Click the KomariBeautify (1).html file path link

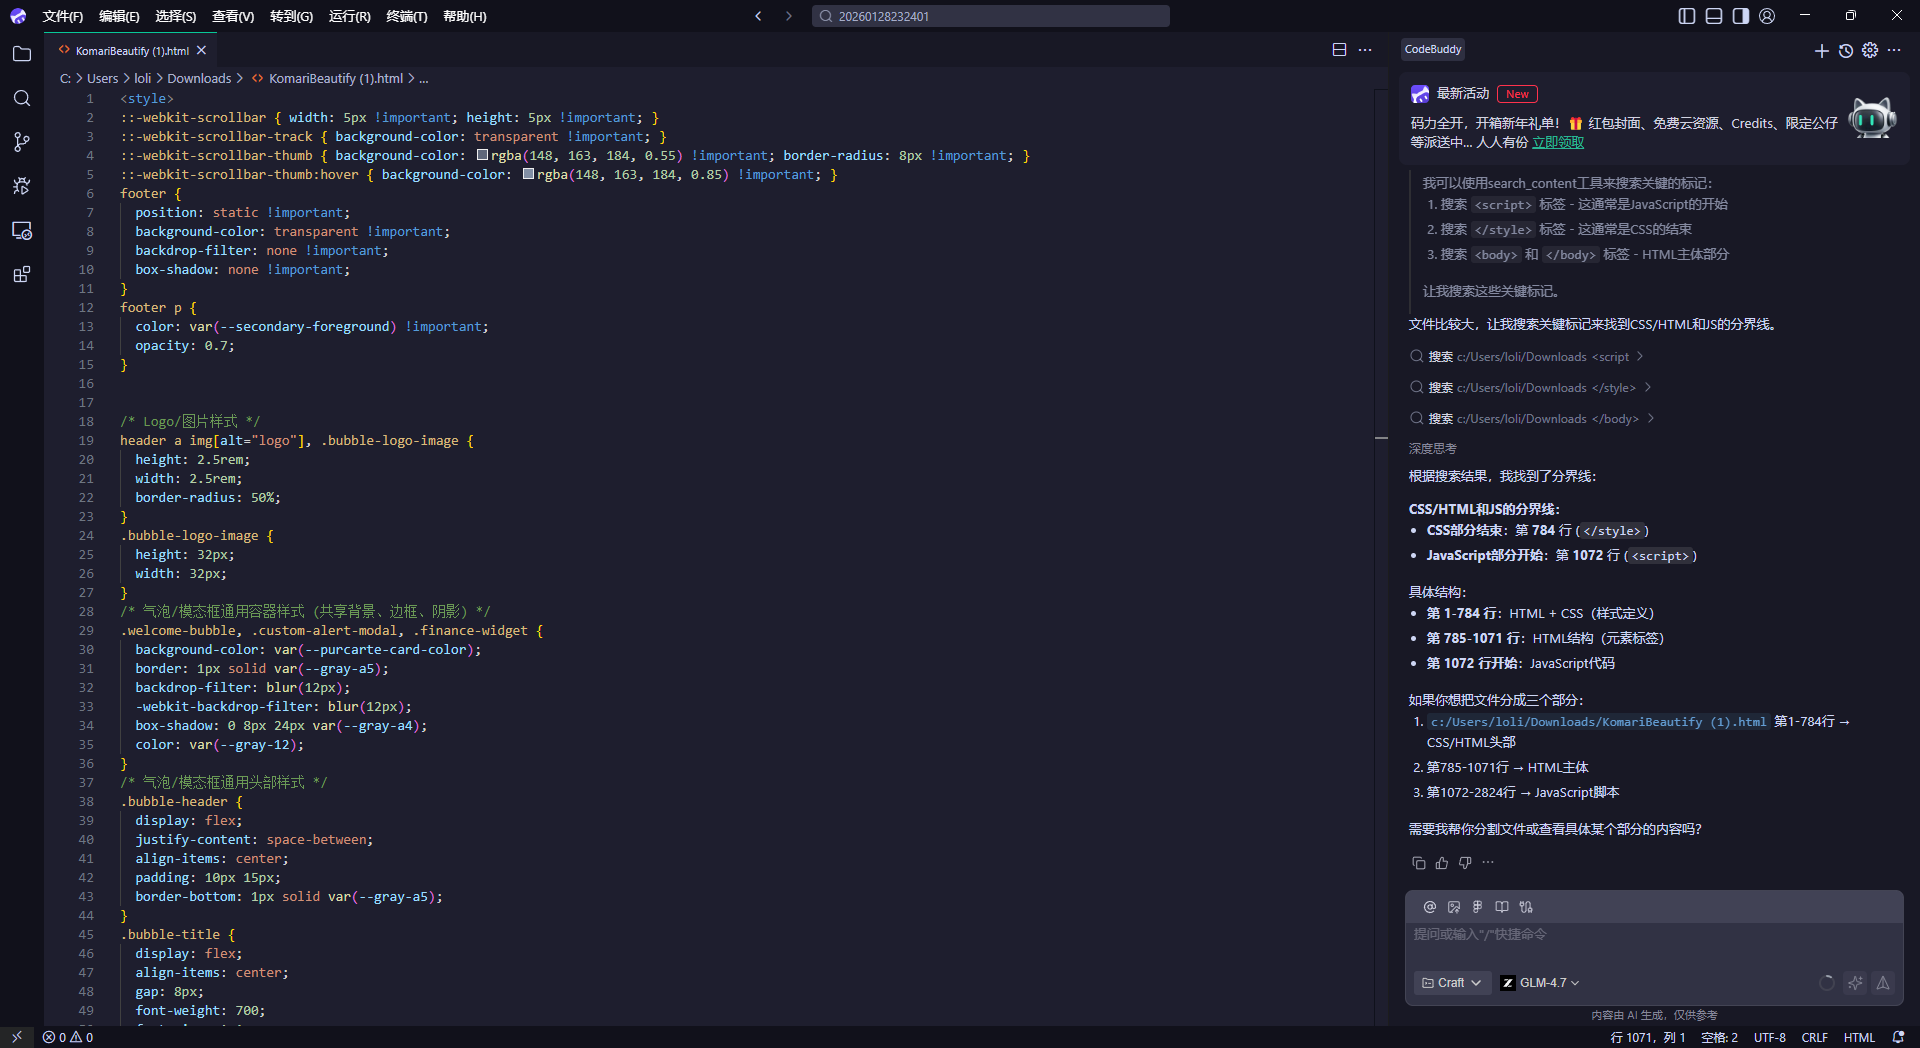click(1597, 722)
